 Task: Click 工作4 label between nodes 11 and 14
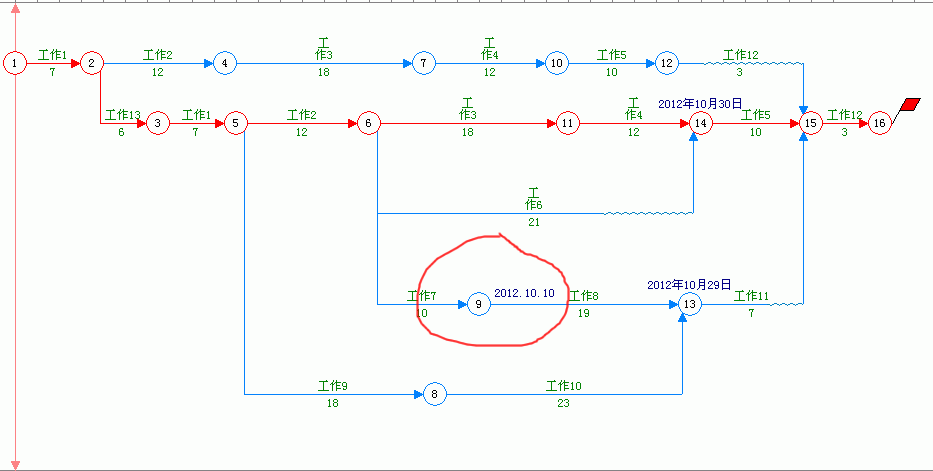coord(633,108)
